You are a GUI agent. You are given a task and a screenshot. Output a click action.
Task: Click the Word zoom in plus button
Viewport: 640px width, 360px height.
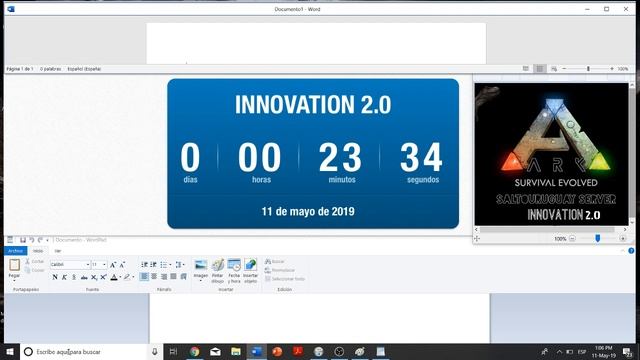click(x=612, y=69)
